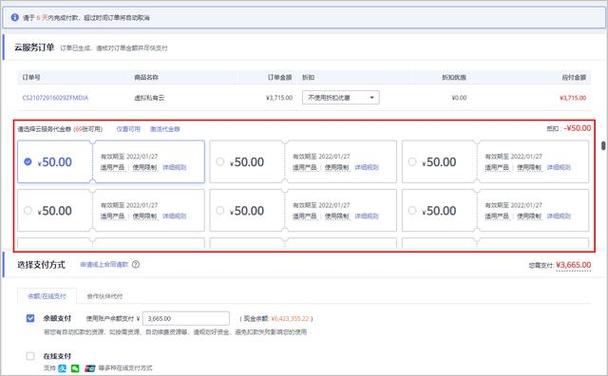Switch to the partner 代付 payment tab
Screen dimensions: 608x376
click(x=105, y=296)
